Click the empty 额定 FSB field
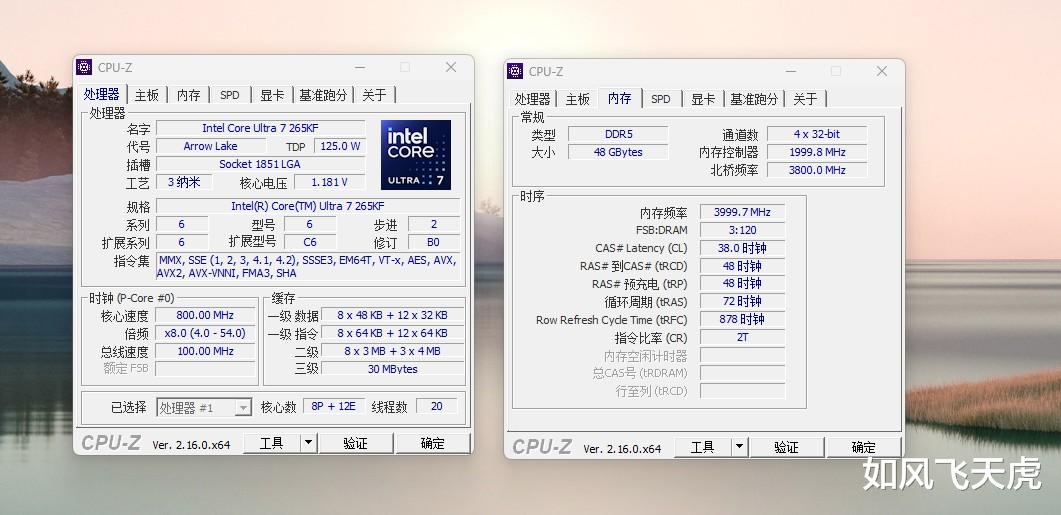Image resolution: width=1061 pixels, height=515 pixels. (205, 369)
